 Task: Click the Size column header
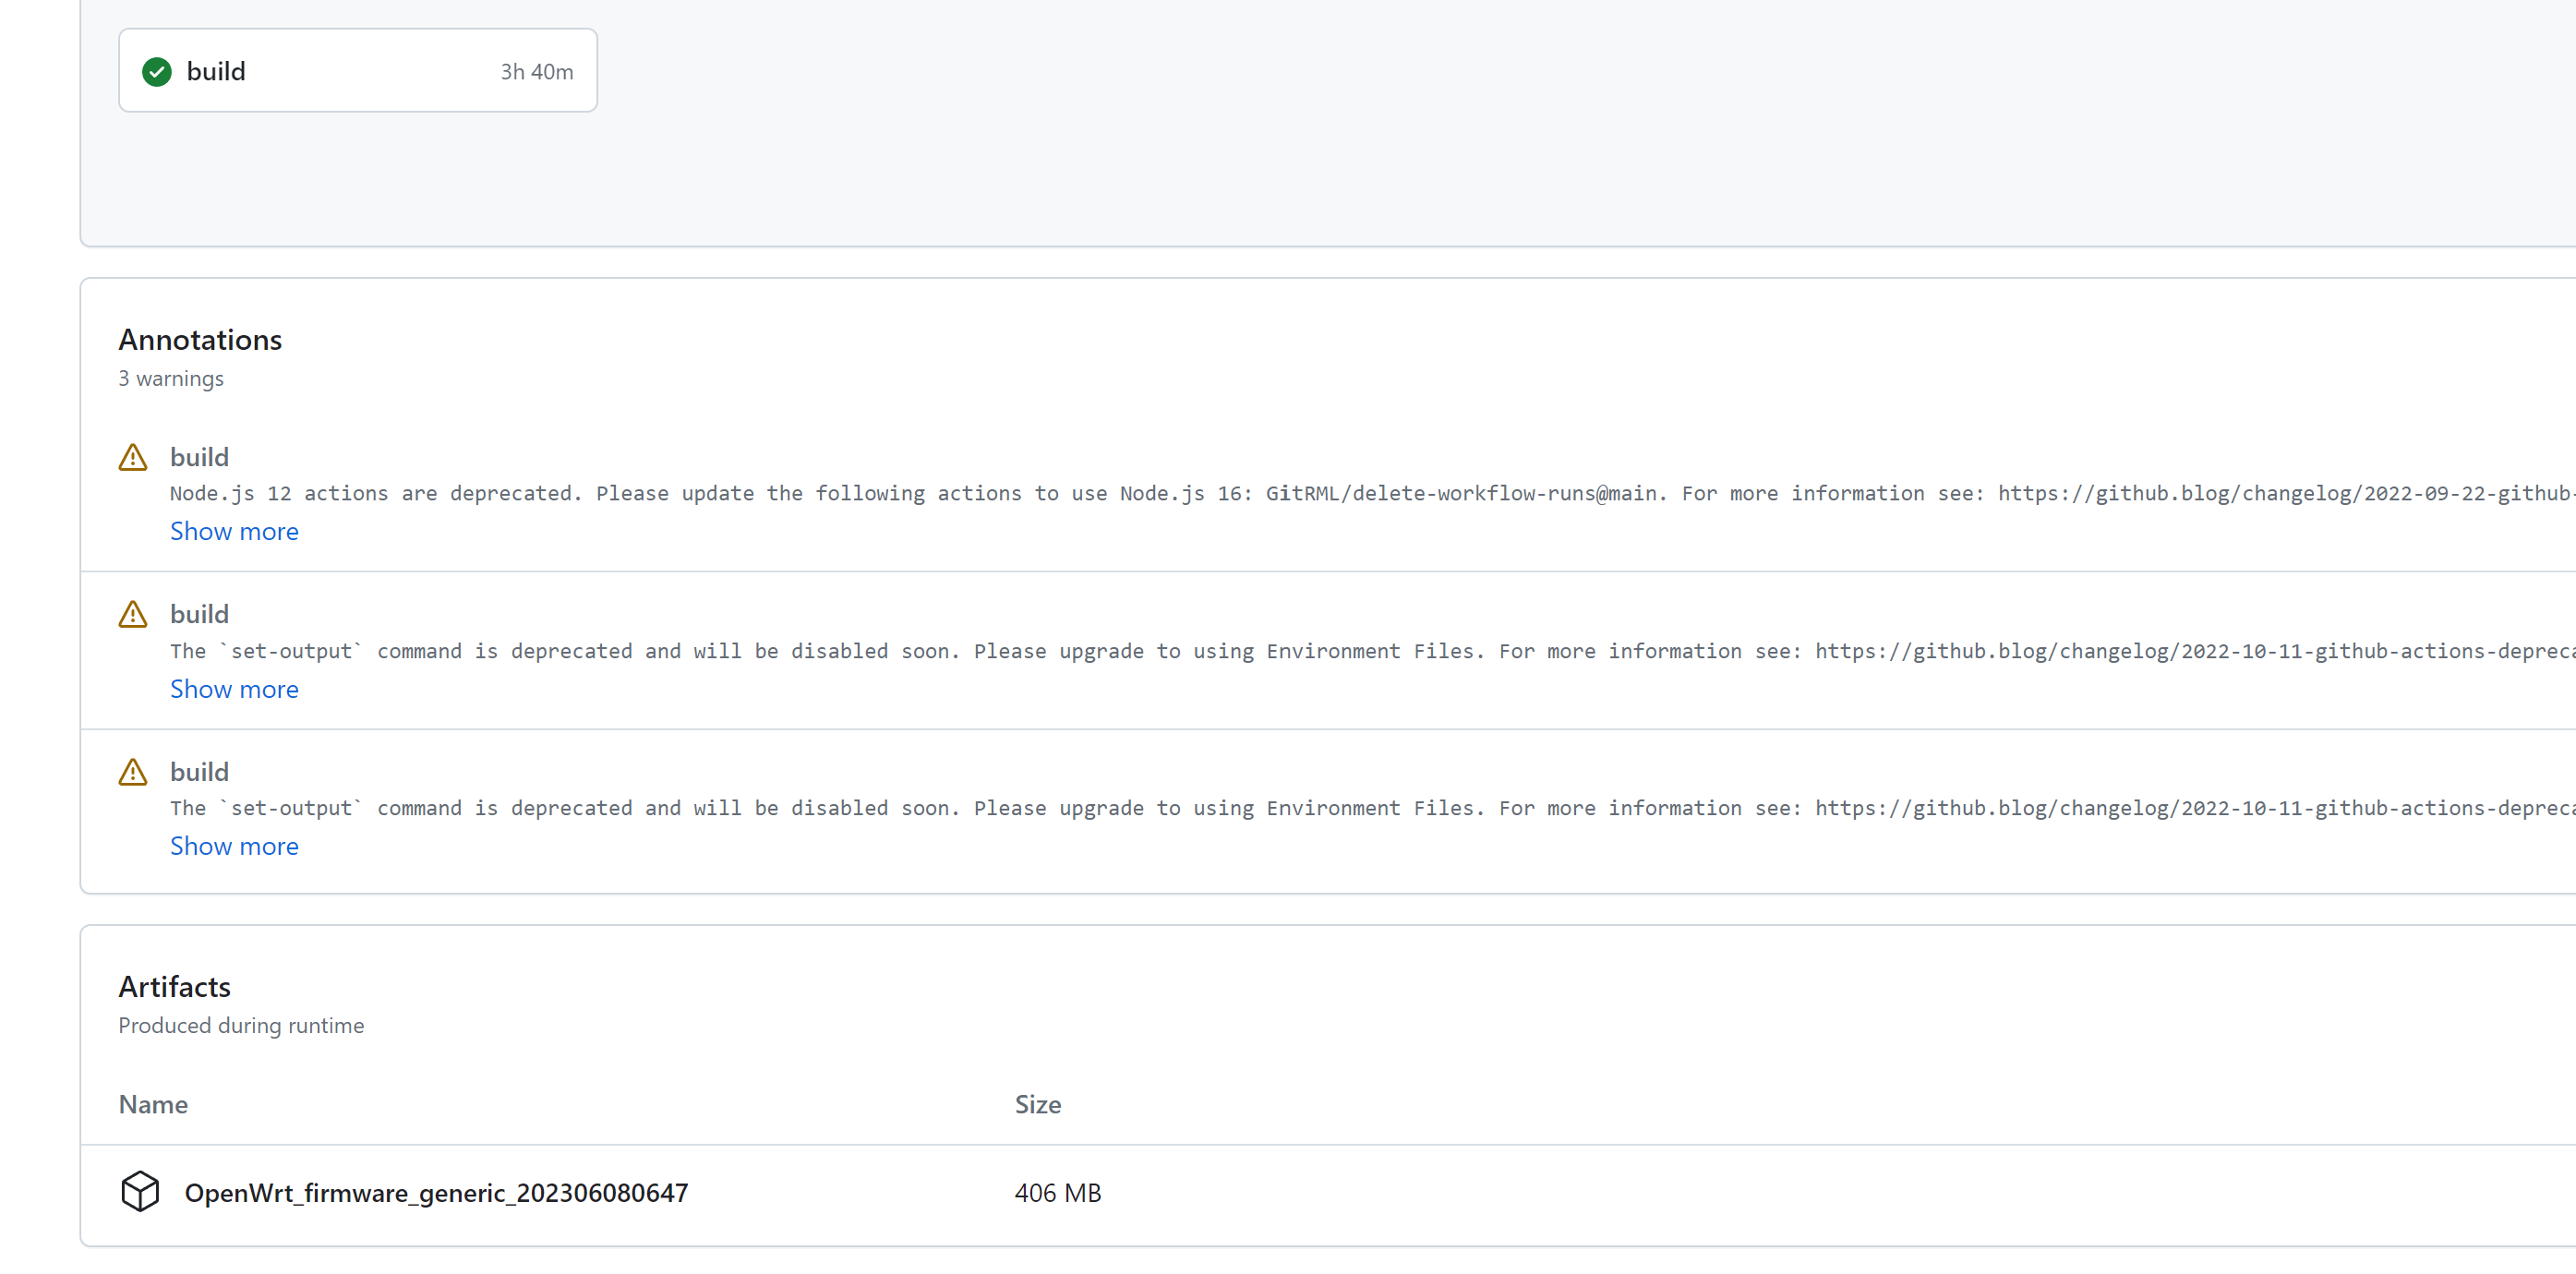click(x=1037, y=1104)
